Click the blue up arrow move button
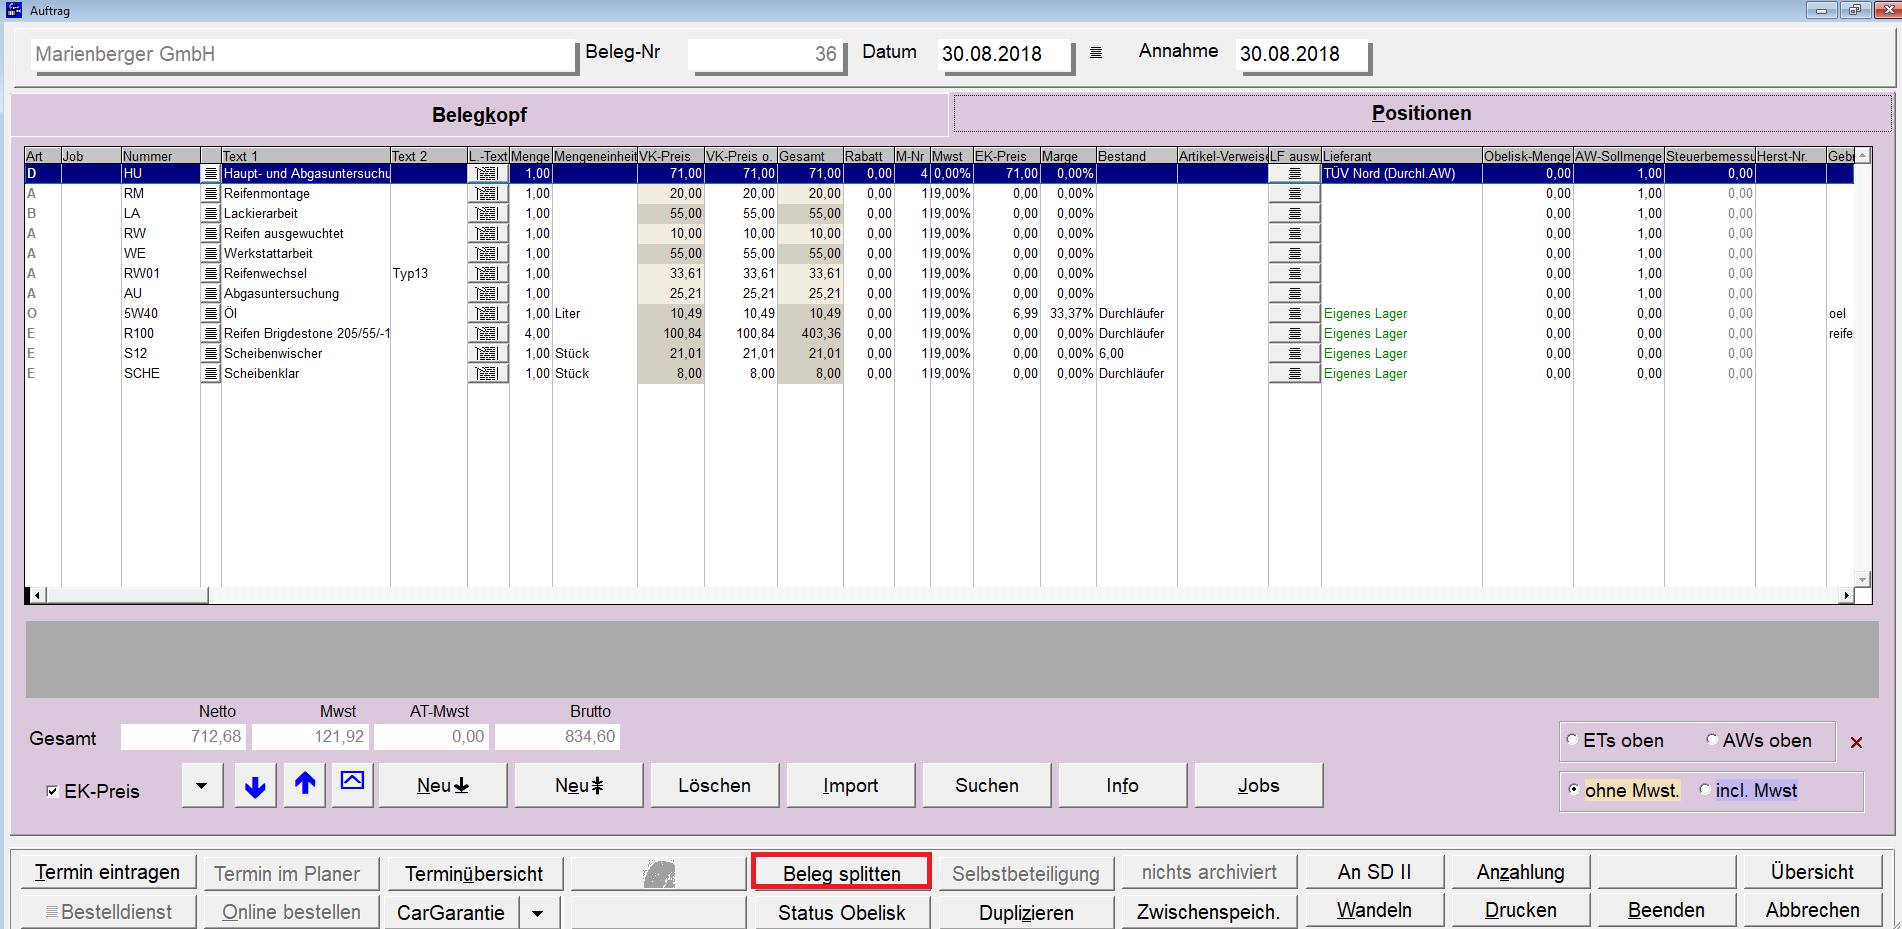 tap(305, 786)
